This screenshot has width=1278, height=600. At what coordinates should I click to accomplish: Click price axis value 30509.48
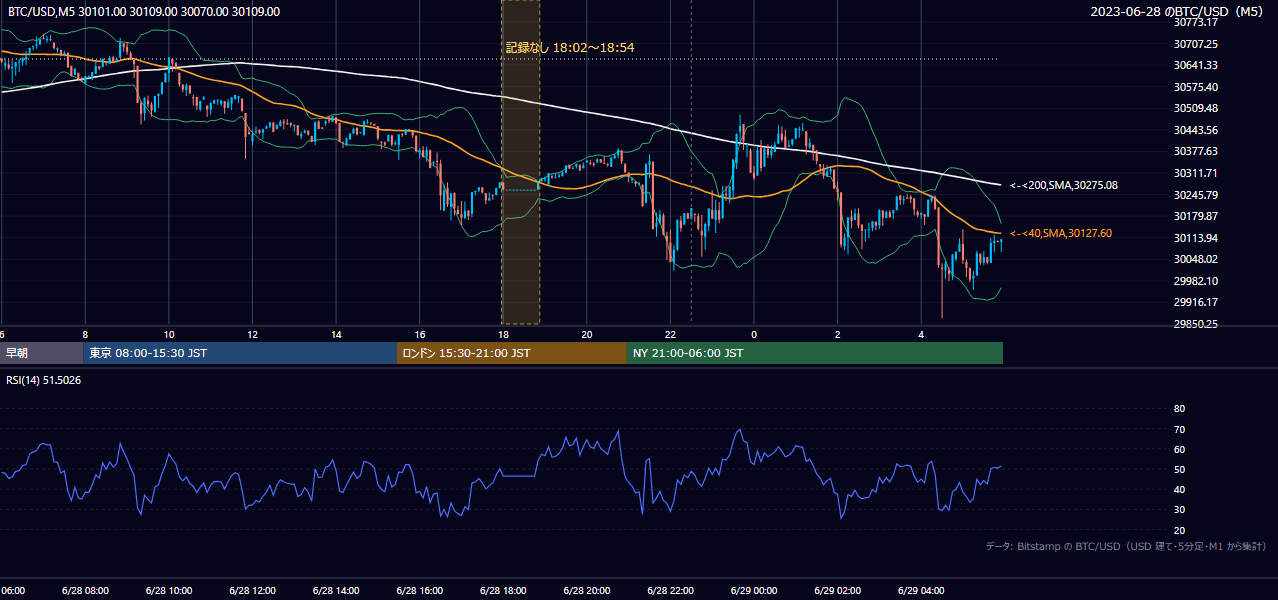[1195, 108]
